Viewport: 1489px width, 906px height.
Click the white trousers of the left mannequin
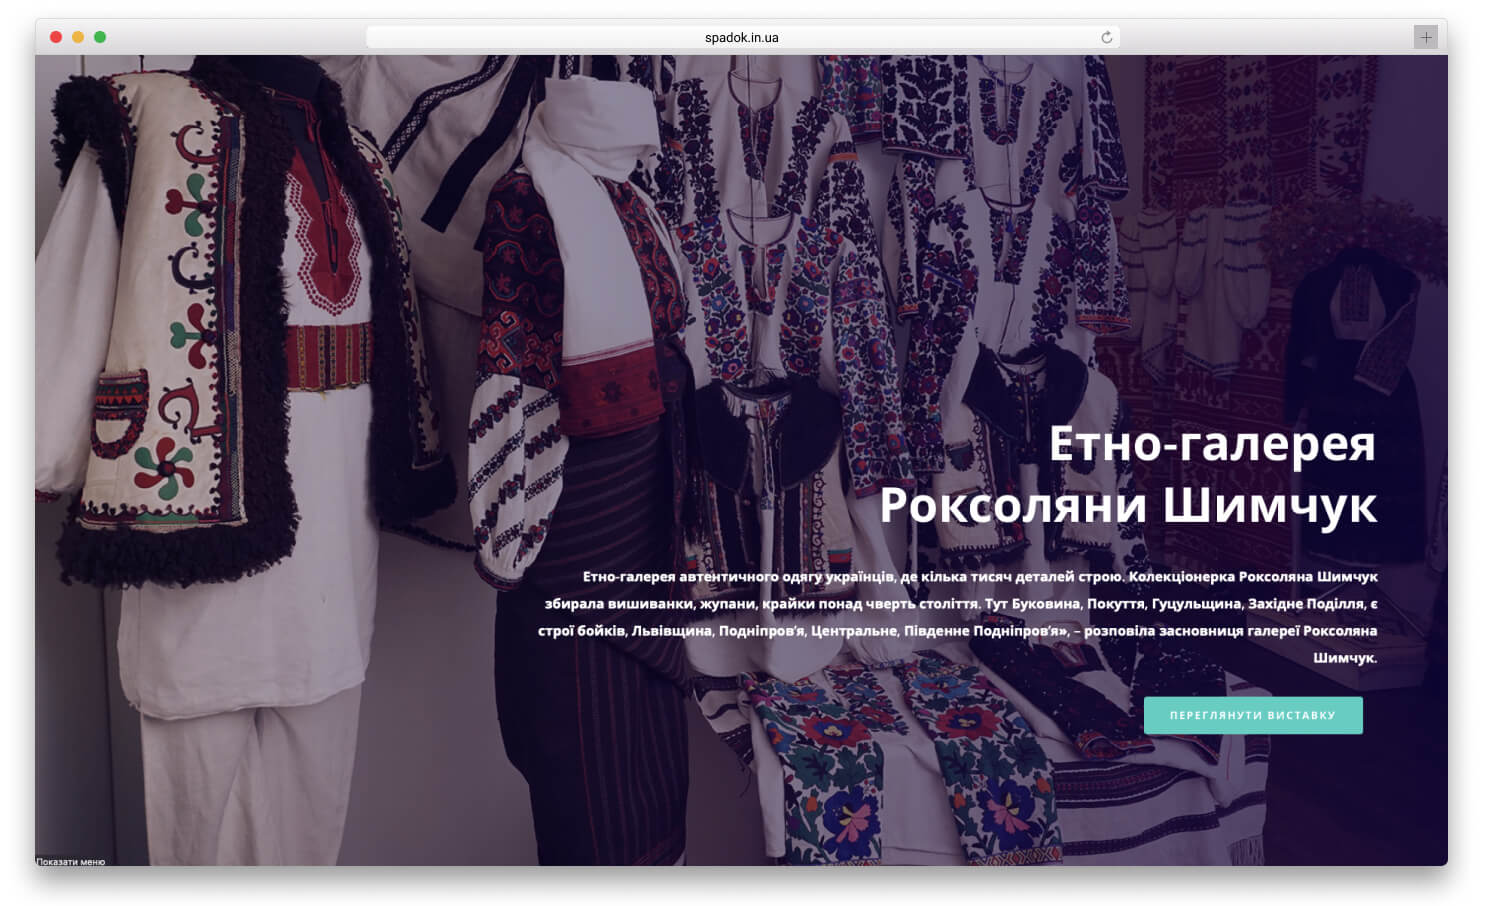[x=250, y=770]
